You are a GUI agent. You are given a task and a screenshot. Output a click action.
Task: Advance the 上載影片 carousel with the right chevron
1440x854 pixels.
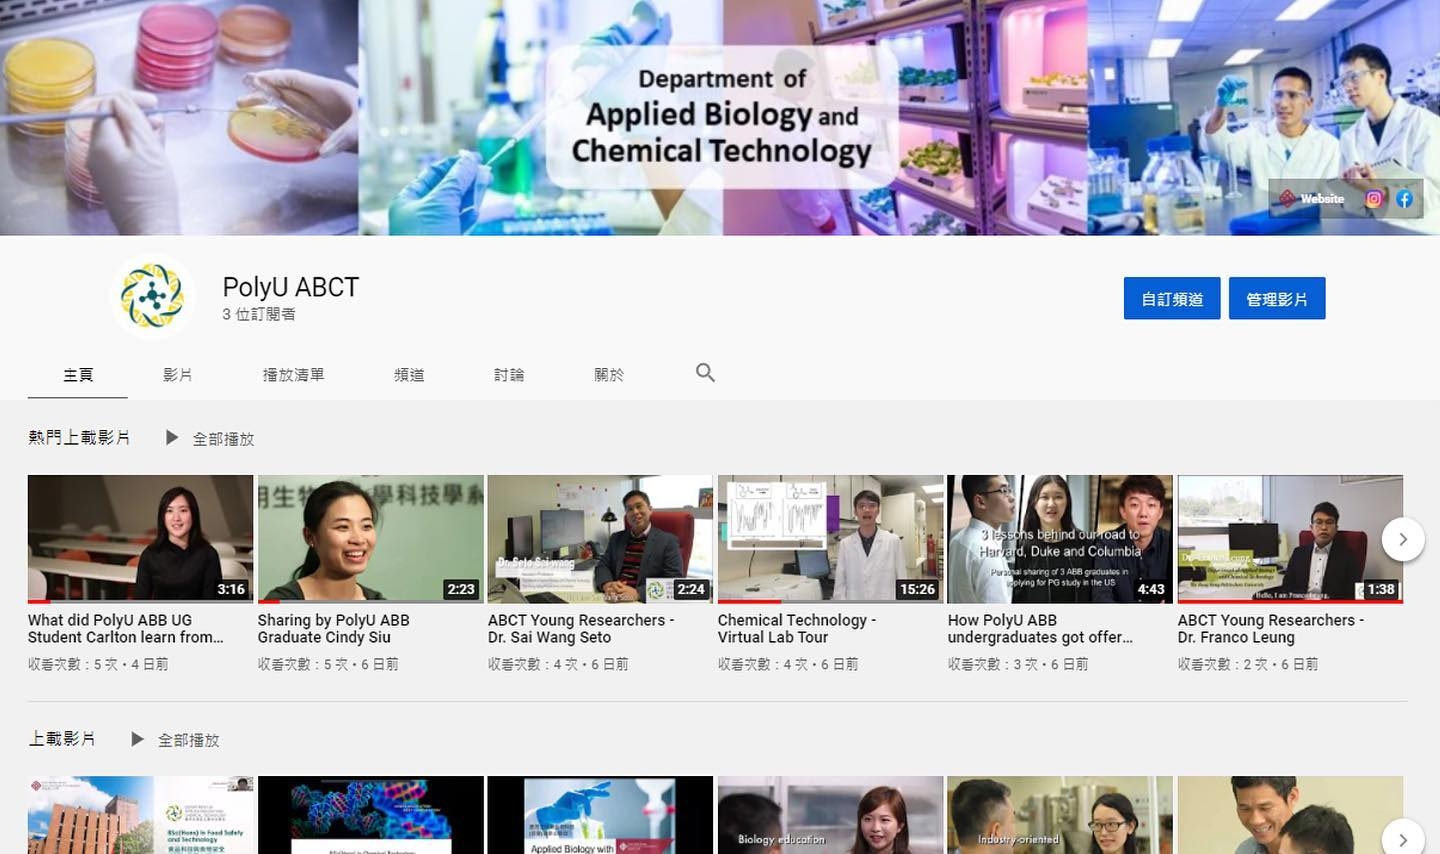(x=1404, y=840)
